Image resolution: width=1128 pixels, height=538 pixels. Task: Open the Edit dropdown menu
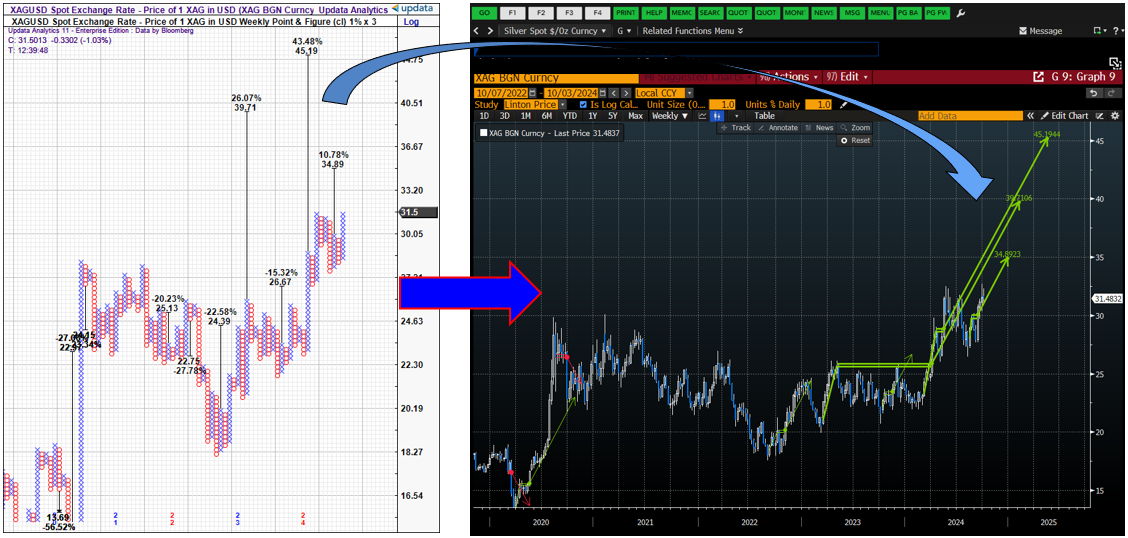[847, 77]
